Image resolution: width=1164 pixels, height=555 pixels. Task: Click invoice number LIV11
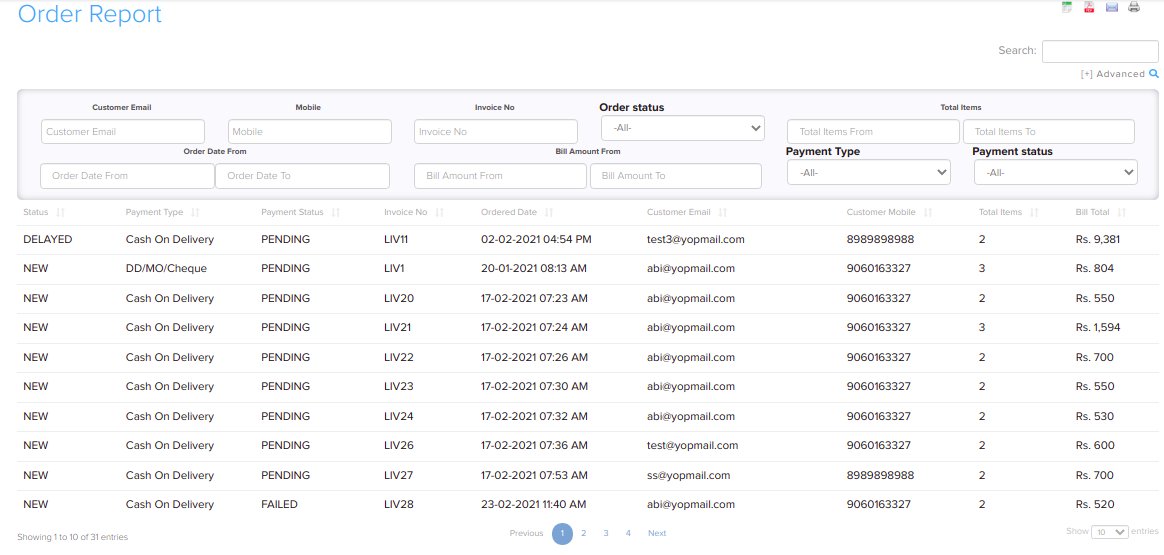[x=396, y=240]
